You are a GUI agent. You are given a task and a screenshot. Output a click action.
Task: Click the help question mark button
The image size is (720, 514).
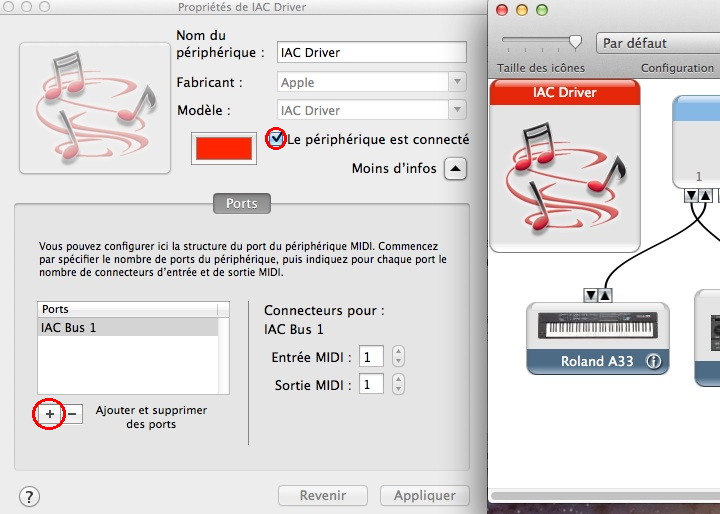pos(29,496)
